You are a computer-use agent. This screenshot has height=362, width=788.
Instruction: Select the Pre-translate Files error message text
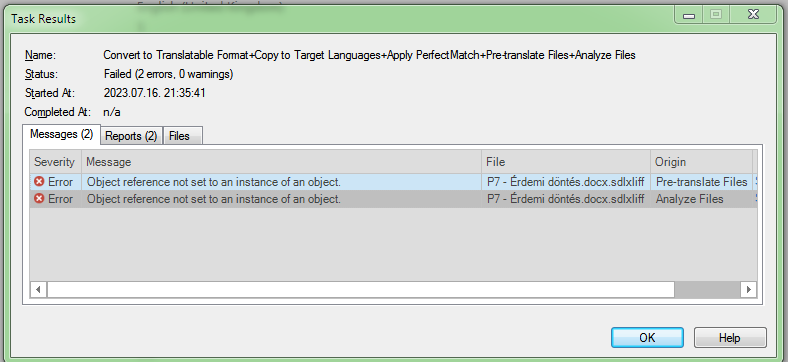coord(214,182)
